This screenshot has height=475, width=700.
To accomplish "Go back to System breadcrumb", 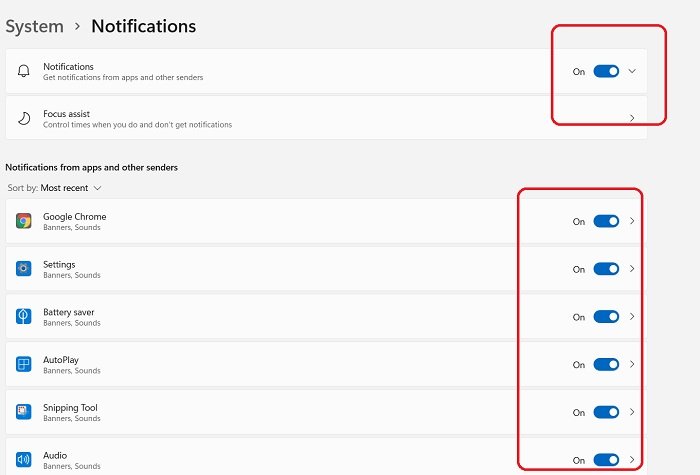I will pyautogui.click(x=34, y=26).
